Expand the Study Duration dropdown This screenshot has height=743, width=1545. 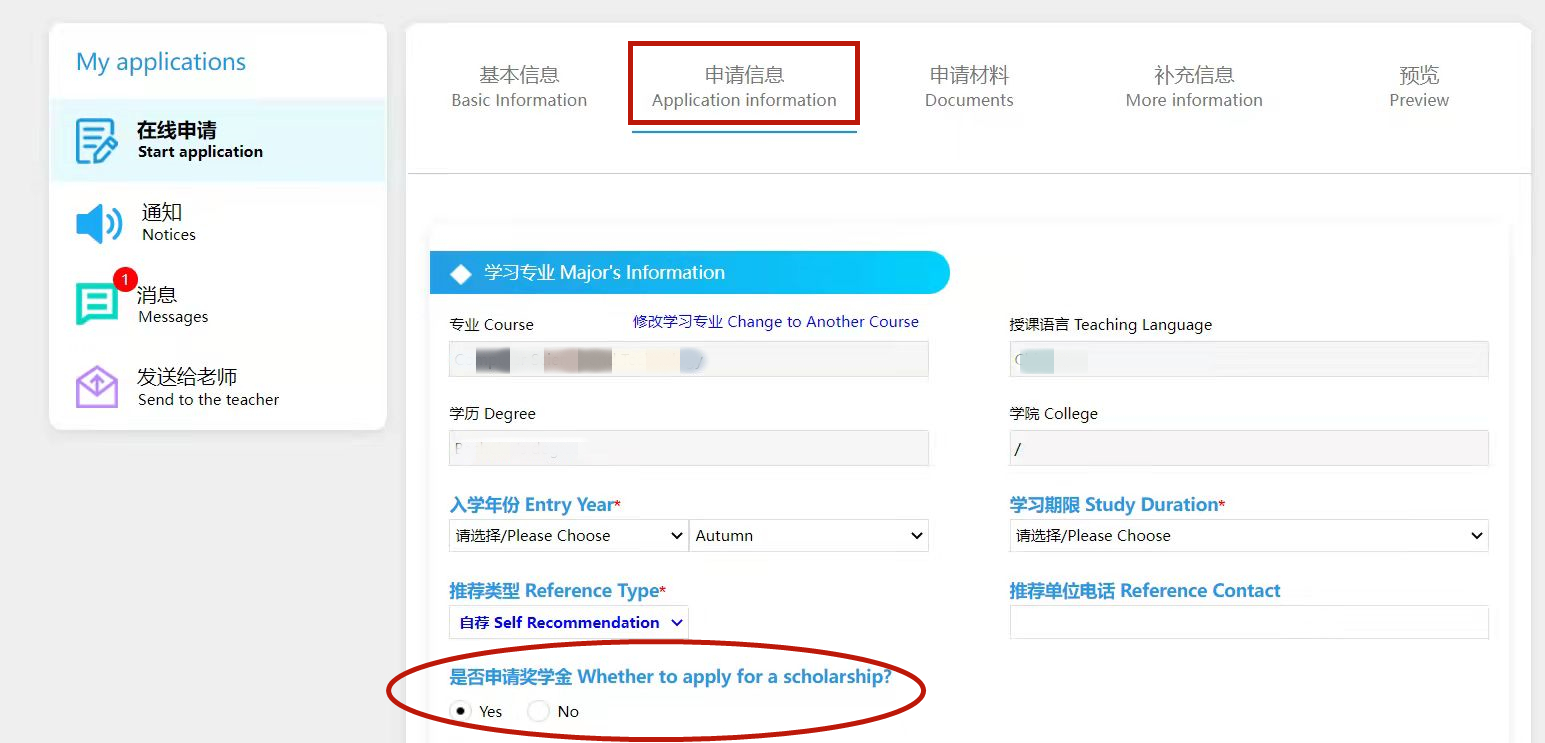pos(1247,535)
